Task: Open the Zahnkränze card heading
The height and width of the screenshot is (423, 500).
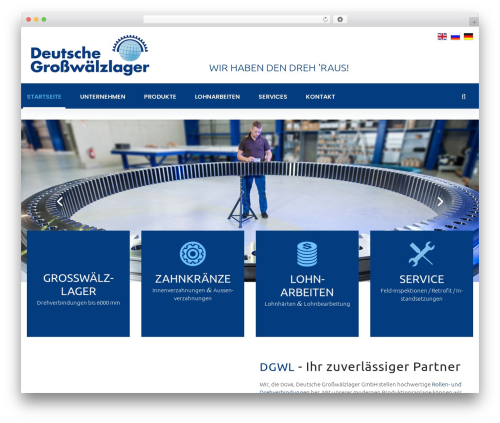Action: pyautogui.click(x=193, y=279)
